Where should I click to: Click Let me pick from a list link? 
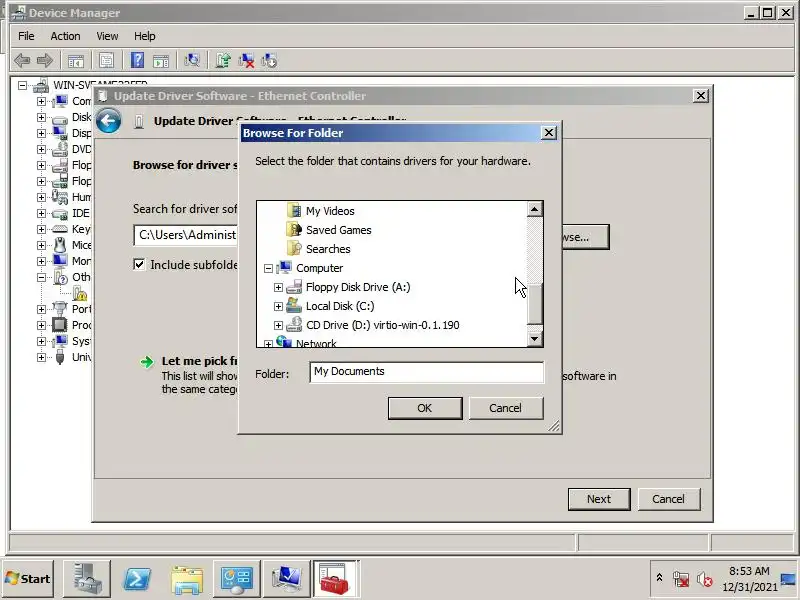[199, 361]
